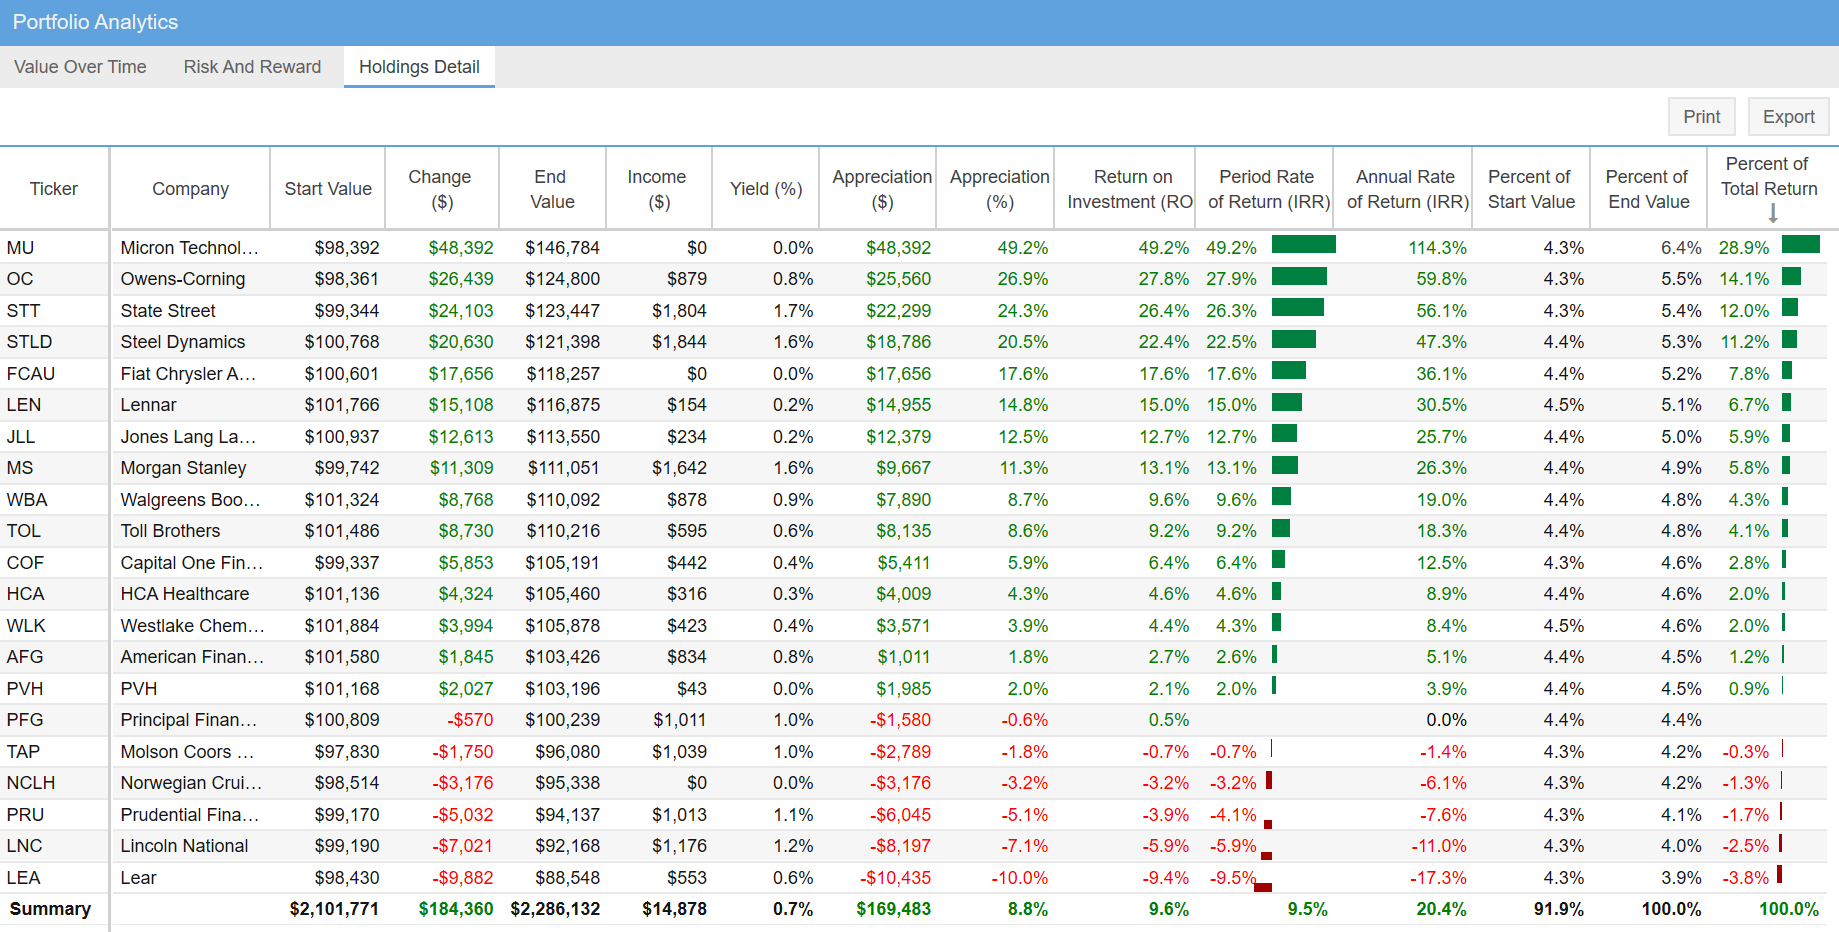Click Micron change value $48,392
This screenshot has height=932, width=1839.
click(x=461, y=248)
